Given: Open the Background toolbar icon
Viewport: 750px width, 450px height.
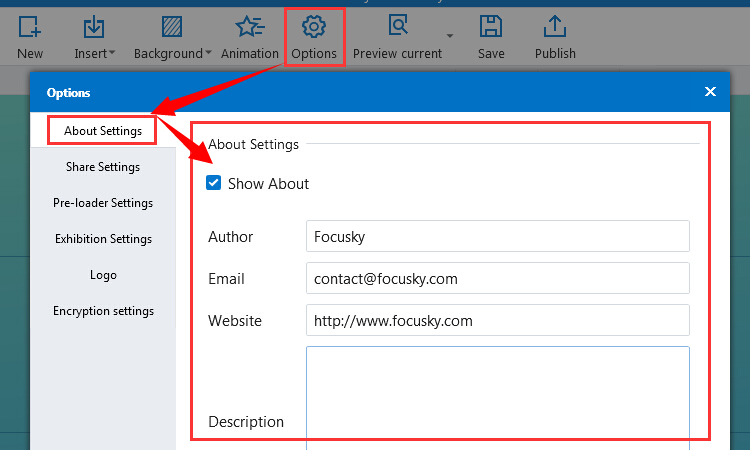Looking at the screenshot, I should pyautogui.click(x=172, y=27).
